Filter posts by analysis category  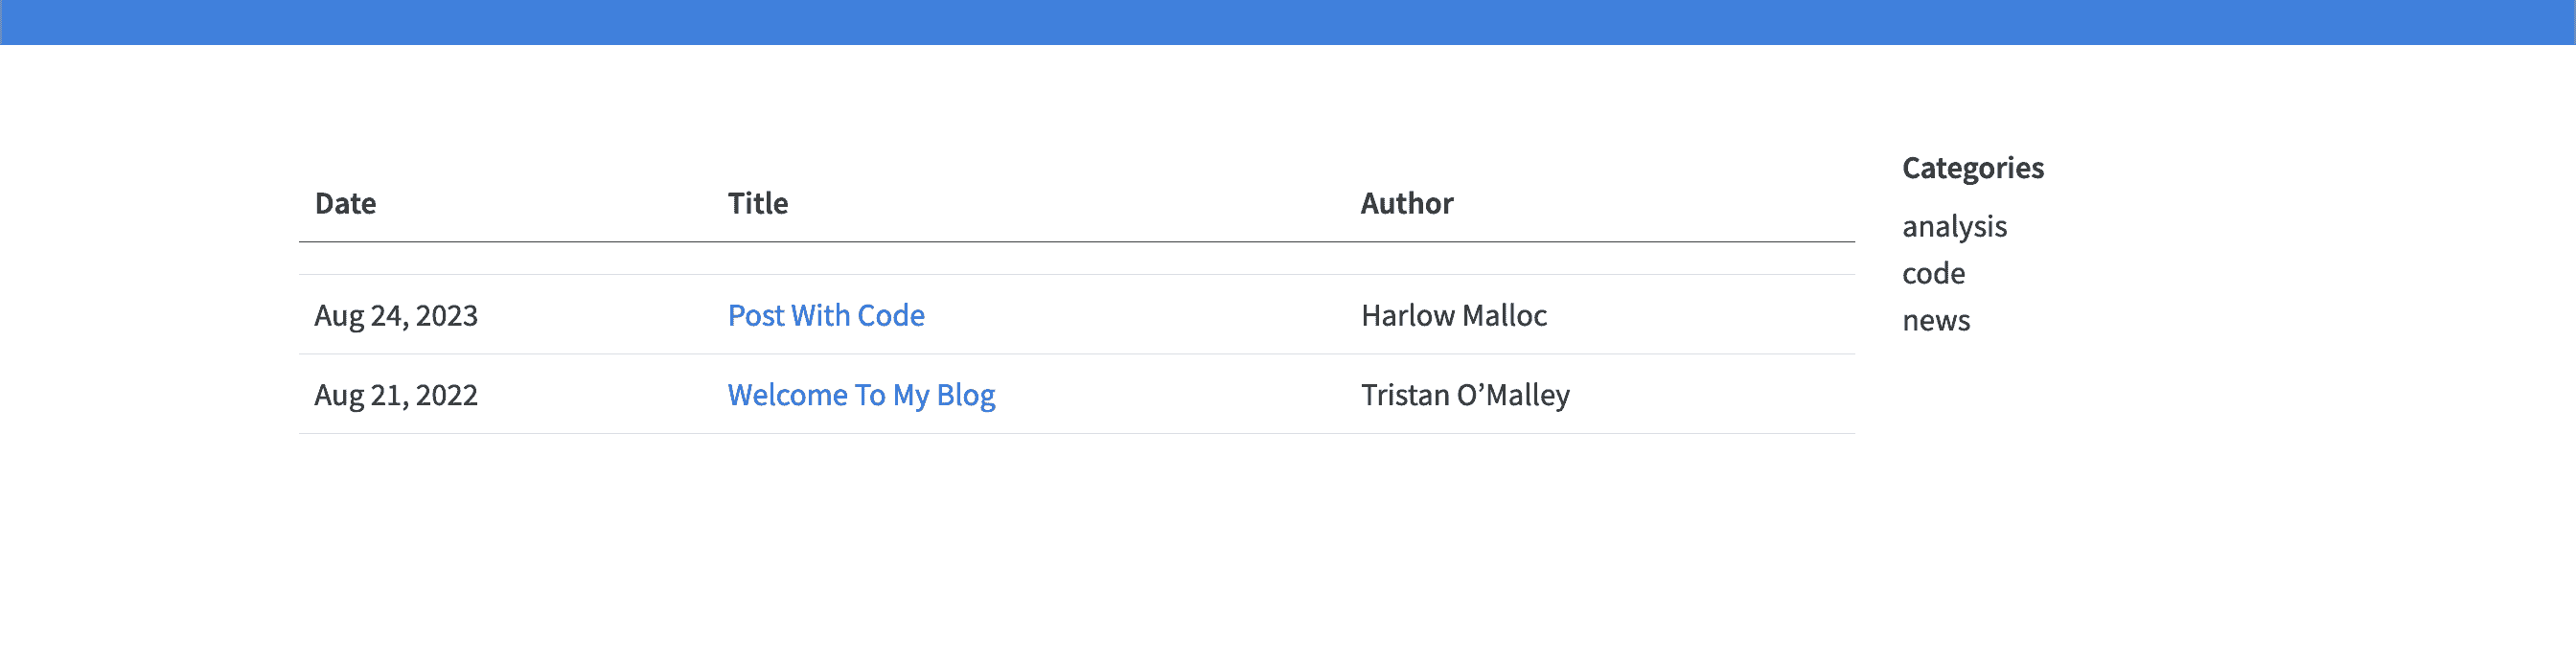click(1953, 227)
